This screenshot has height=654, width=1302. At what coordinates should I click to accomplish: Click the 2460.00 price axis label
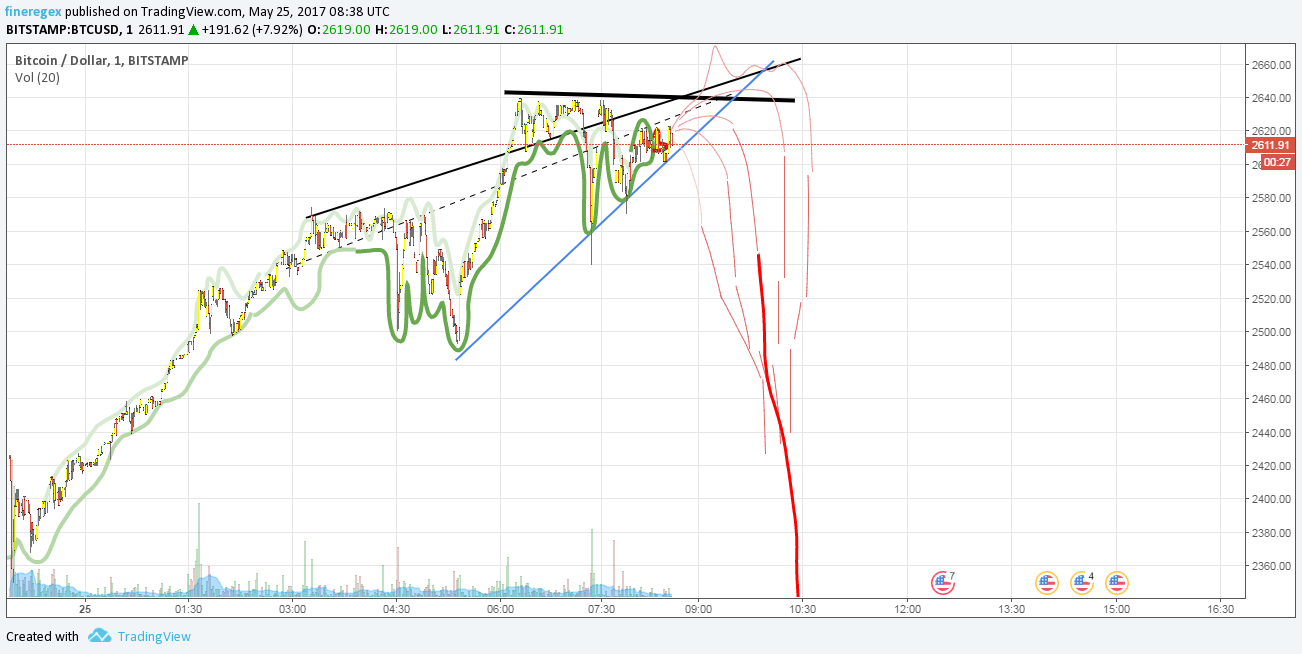[1270, 399]
